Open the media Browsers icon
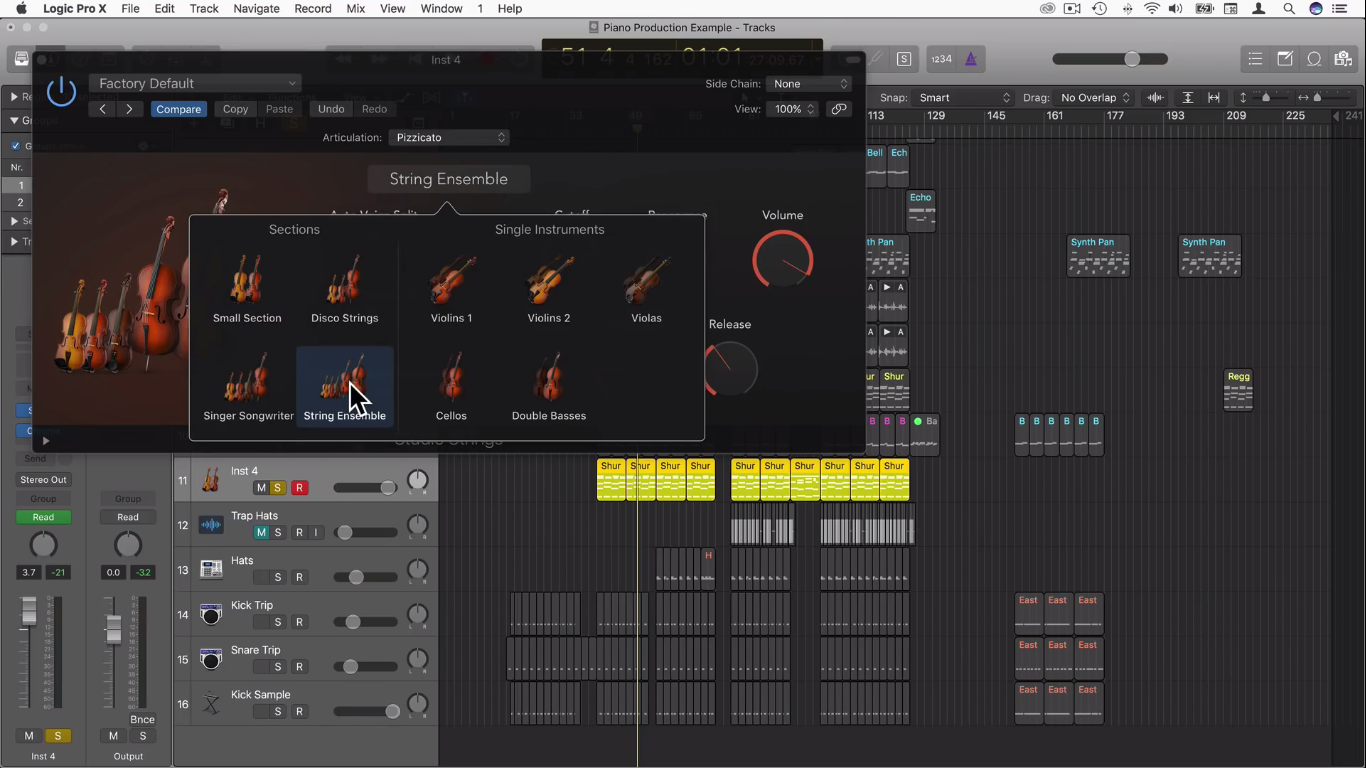The image size is (1366, 768). pos(1343,59)
